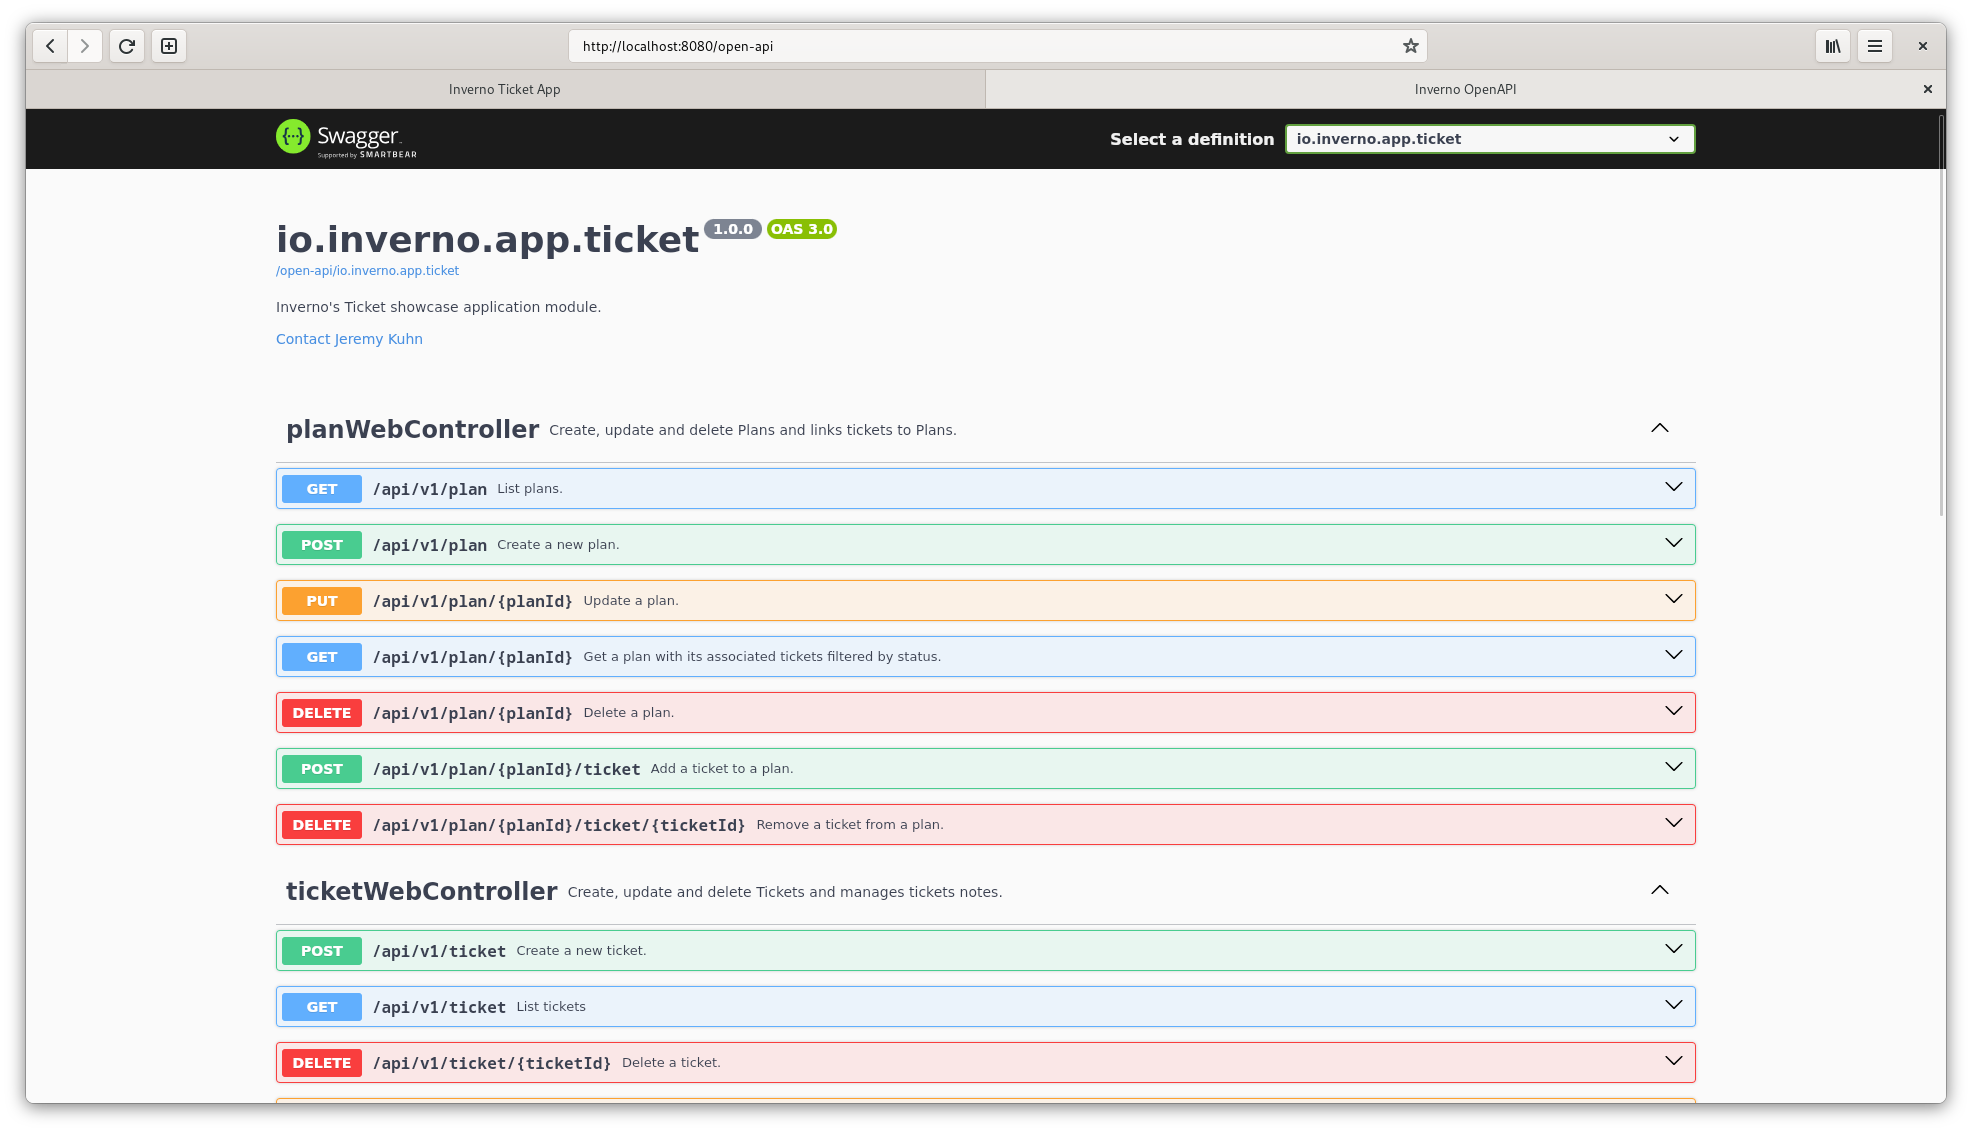Expand DELETE Delete a ticket chevron
Viewport: 1972px width, 1132px height.
[x=1673, y=1061]
